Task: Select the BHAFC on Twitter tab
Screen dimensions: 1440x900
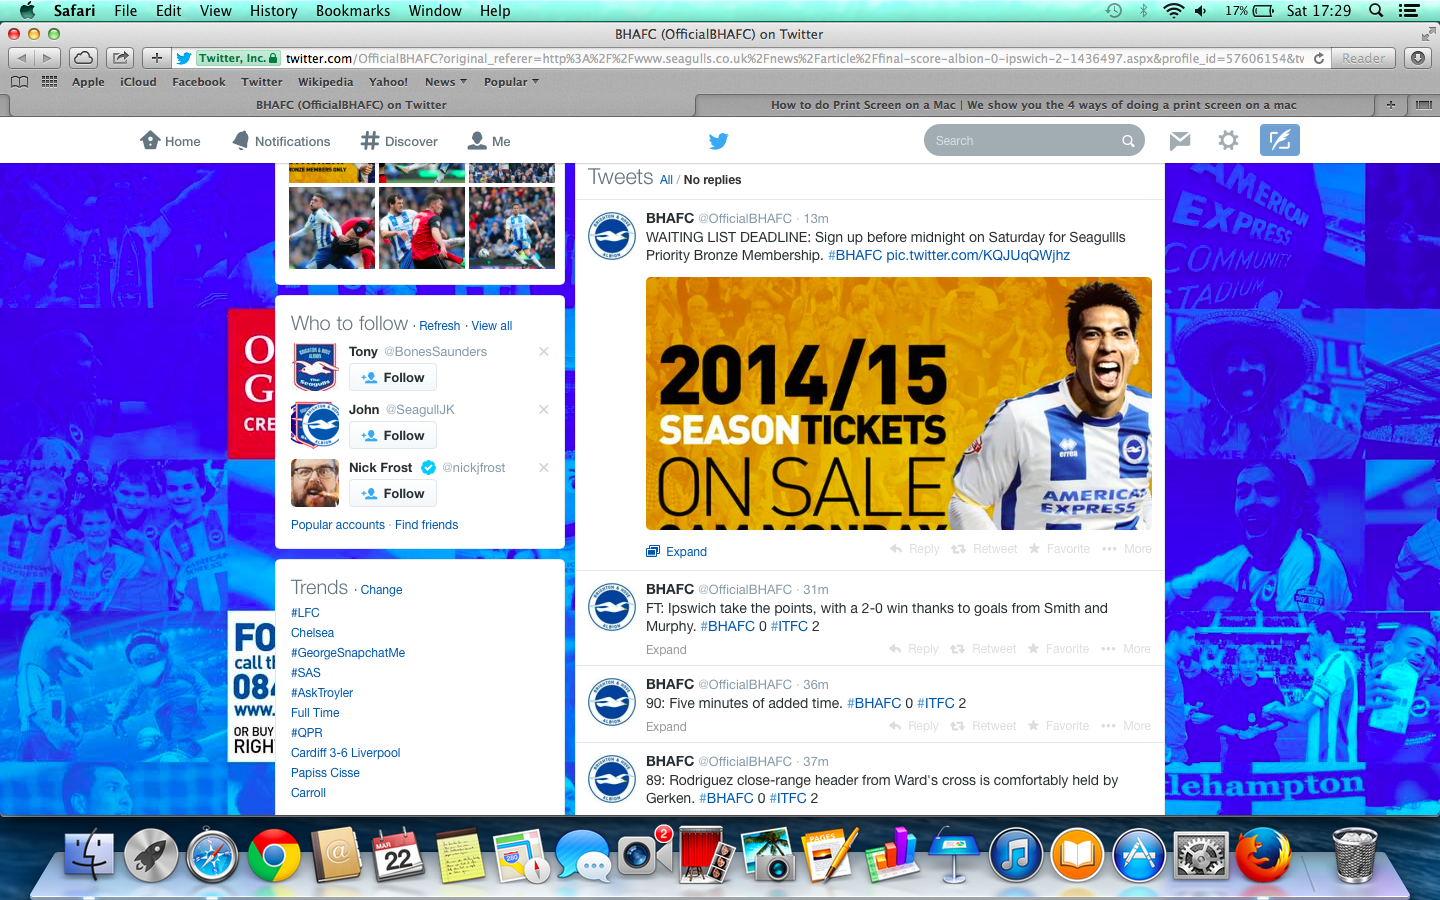Action: pyautogui.click(x=351, y=104)
